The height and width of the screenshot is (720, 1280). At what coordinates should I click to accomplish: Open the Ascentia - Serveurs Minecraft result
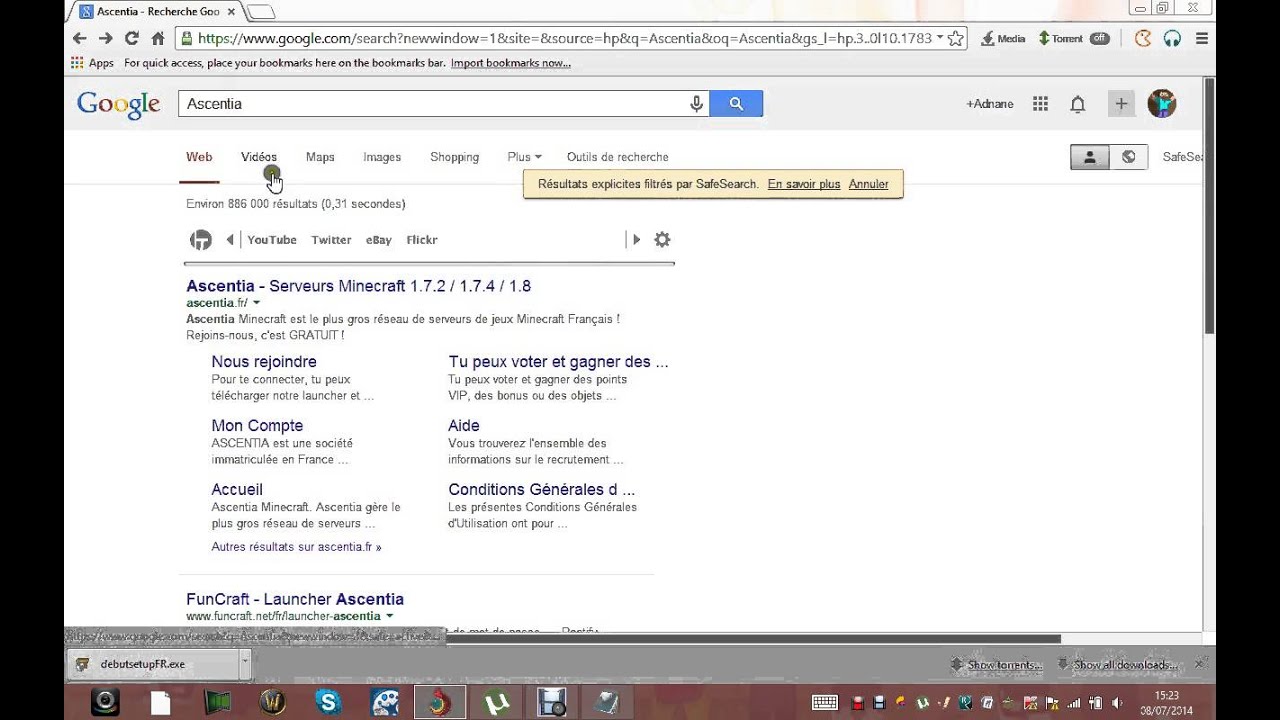tap(358, 286)
